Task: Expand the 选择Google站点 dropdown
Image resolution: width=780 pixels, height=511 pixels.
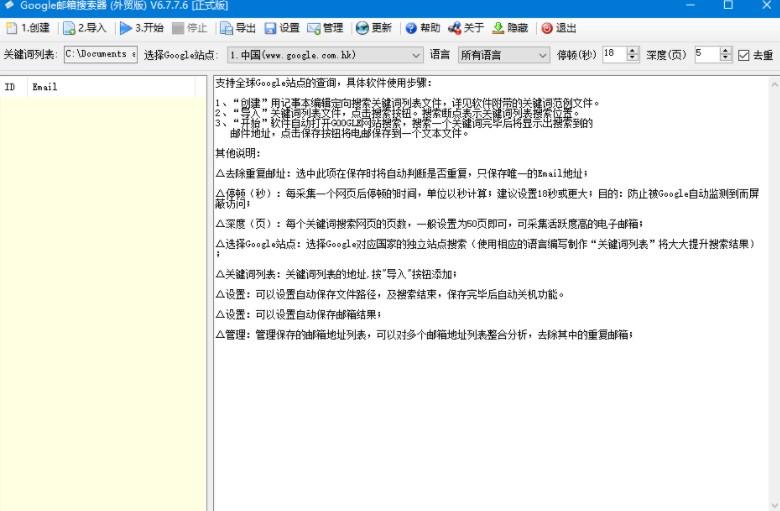Action: (416, 55)
